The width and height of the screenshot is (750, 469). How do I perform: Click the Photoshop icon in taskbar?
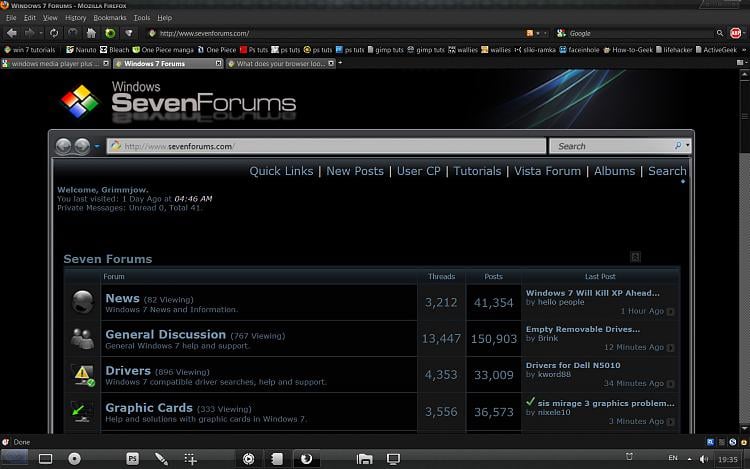(132, 459)
